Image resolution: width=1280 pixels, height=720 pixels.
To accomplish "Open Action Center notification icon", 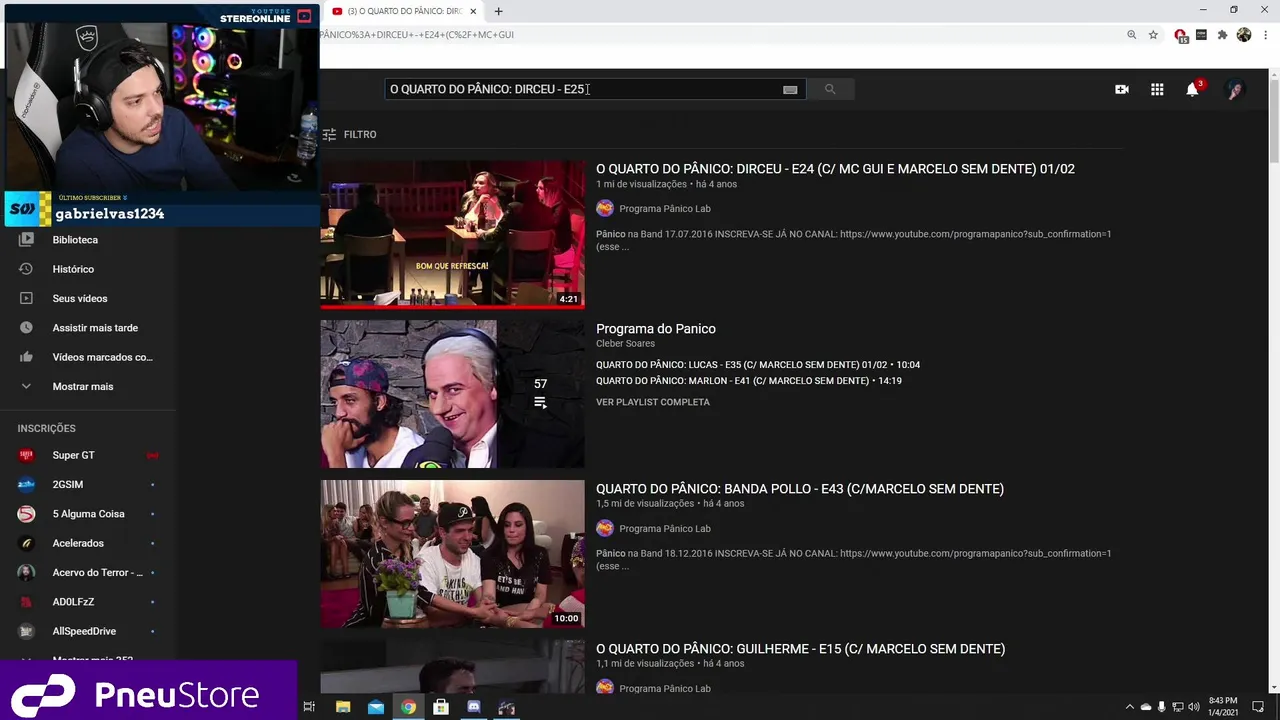I will pos(1258,707).
